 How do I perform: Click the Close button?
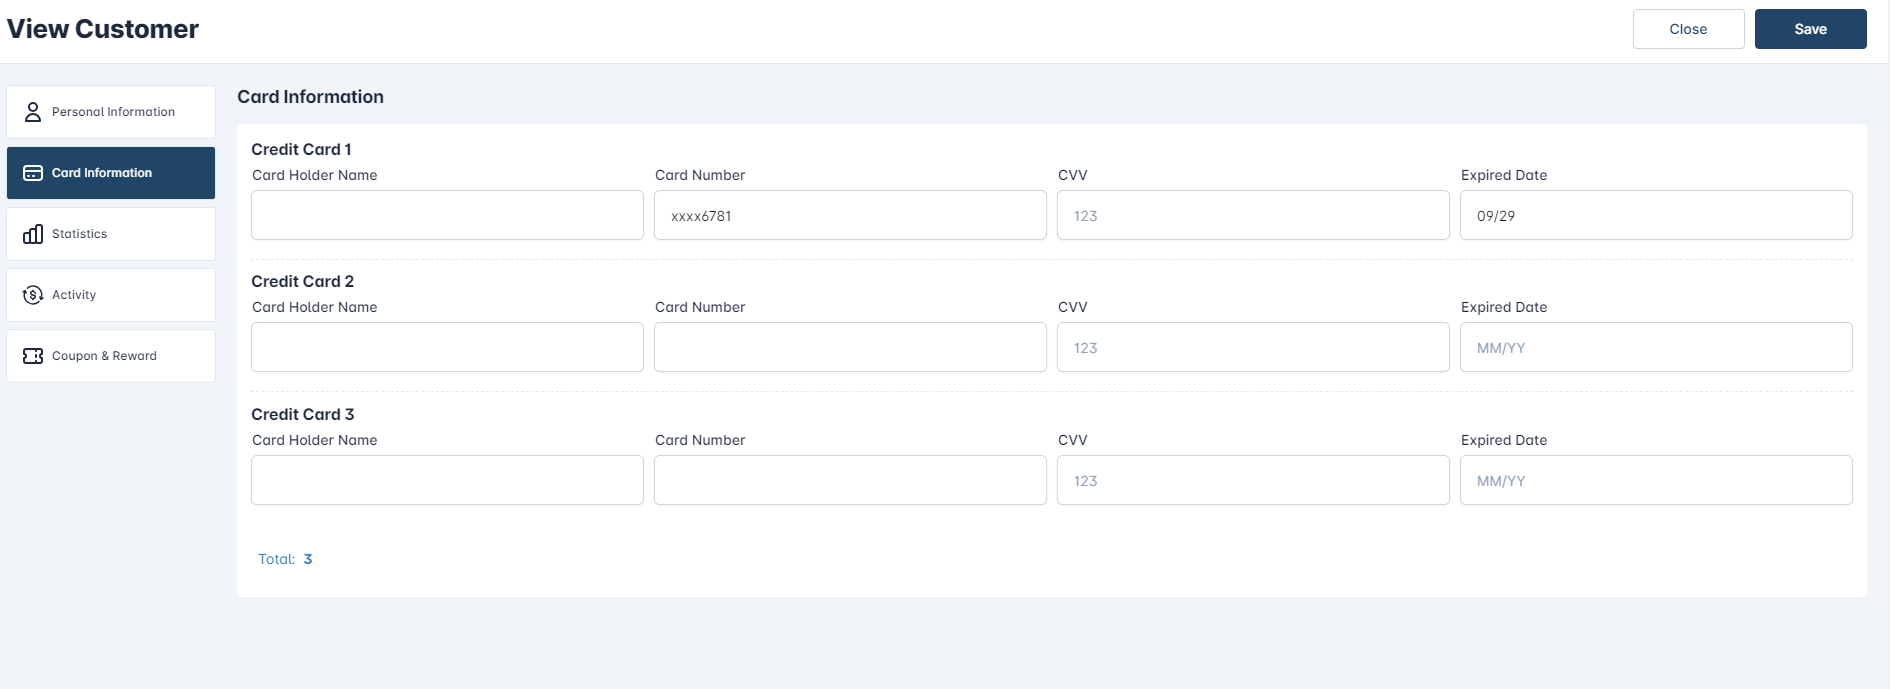pyautogui.click(x=1688, y=29)
